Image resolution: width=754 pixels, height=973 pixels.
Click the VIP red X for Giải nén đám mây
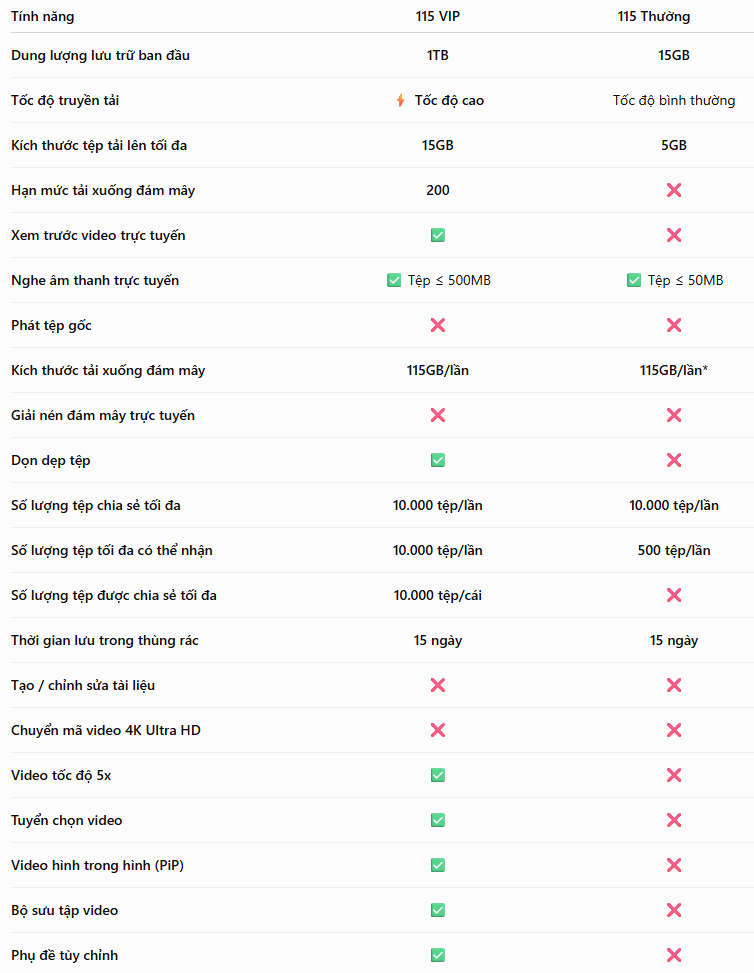(438, 415)
